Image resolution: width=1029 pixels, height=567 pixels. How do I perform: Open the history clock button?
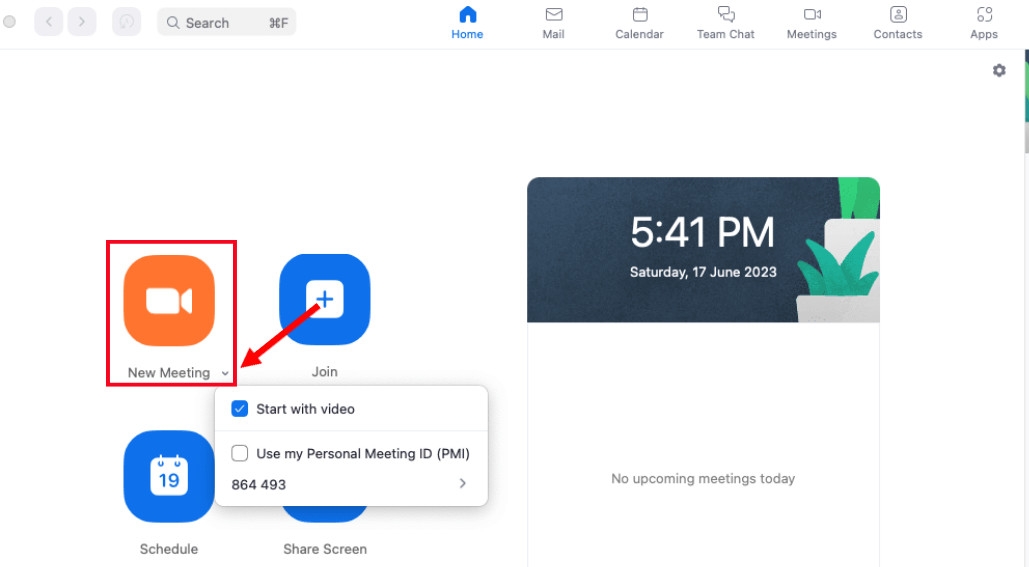(127, 22)
